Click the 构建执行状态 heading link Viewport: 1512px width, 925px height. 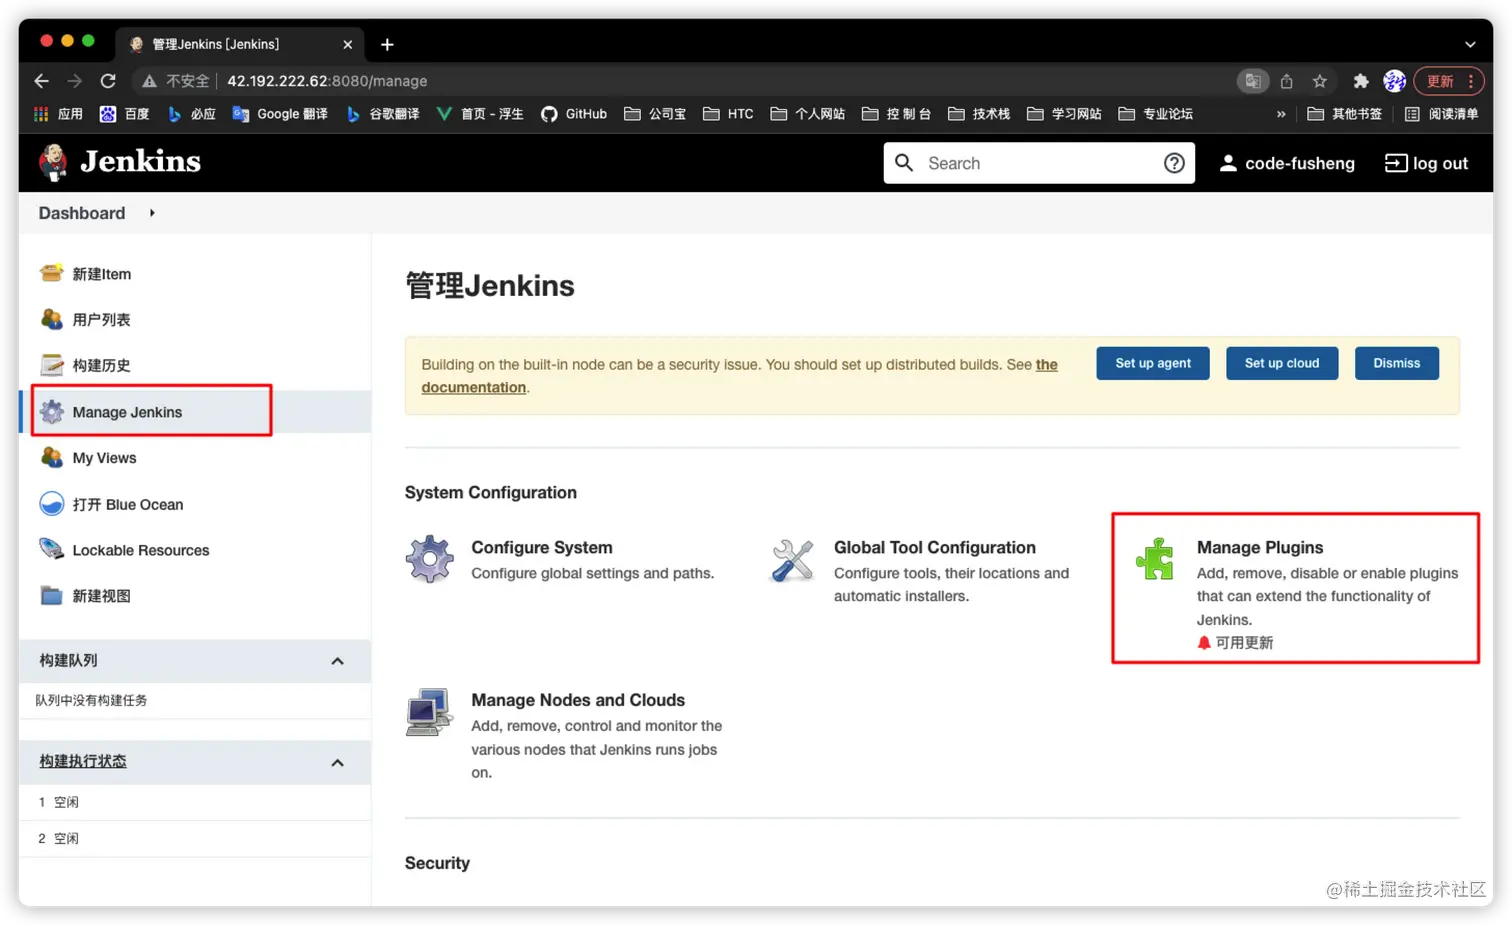[x=83, y=761]
